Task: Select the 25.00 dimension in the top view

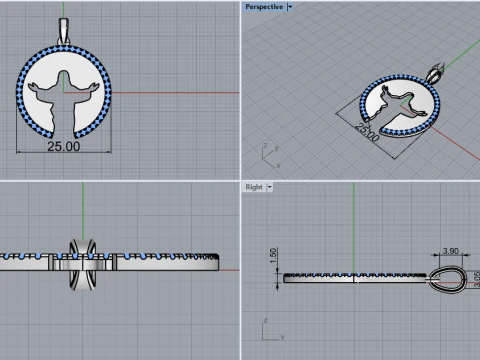Action: coord(64,146)
